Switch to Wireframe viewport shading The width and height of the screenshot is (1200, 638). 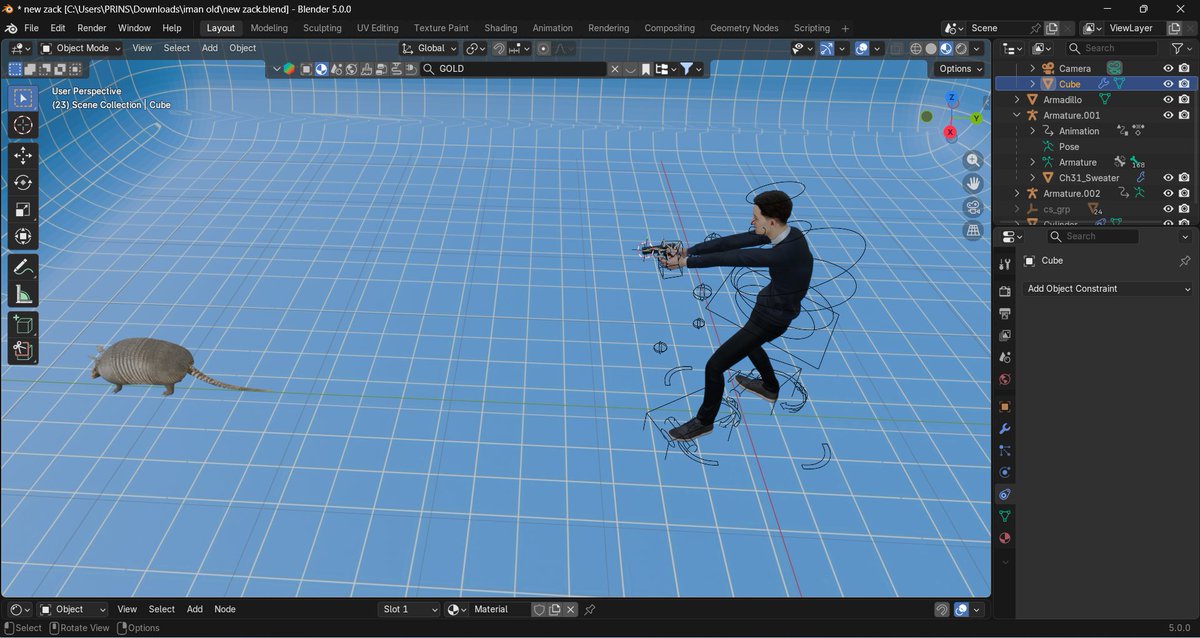[x=916, y=48]
